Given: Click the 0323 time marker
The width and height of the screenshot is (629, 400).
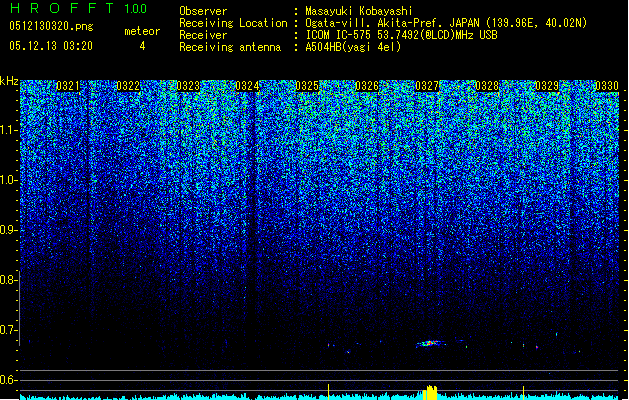Looking at the screenshot, I should pyautogui.click(x=188, y=86).
